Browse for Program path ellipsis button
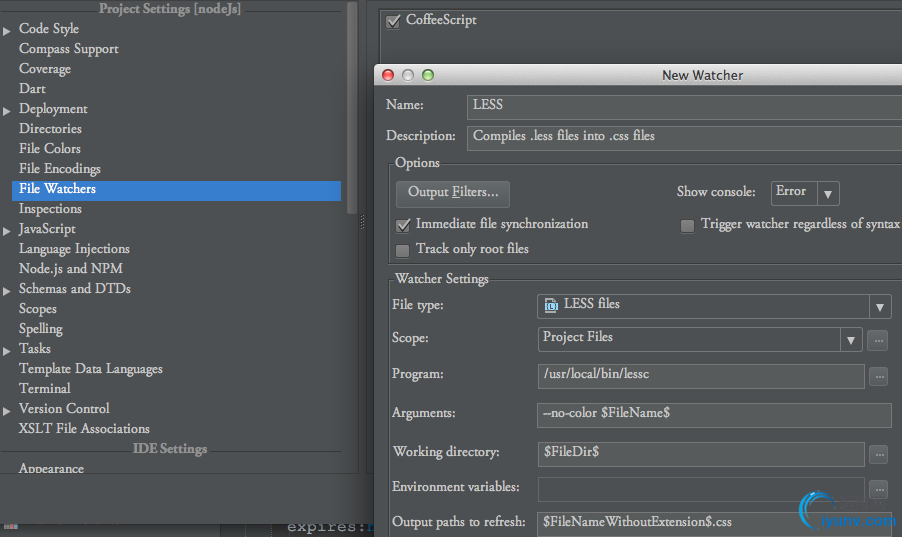902x537 pixels. [878, 377]
